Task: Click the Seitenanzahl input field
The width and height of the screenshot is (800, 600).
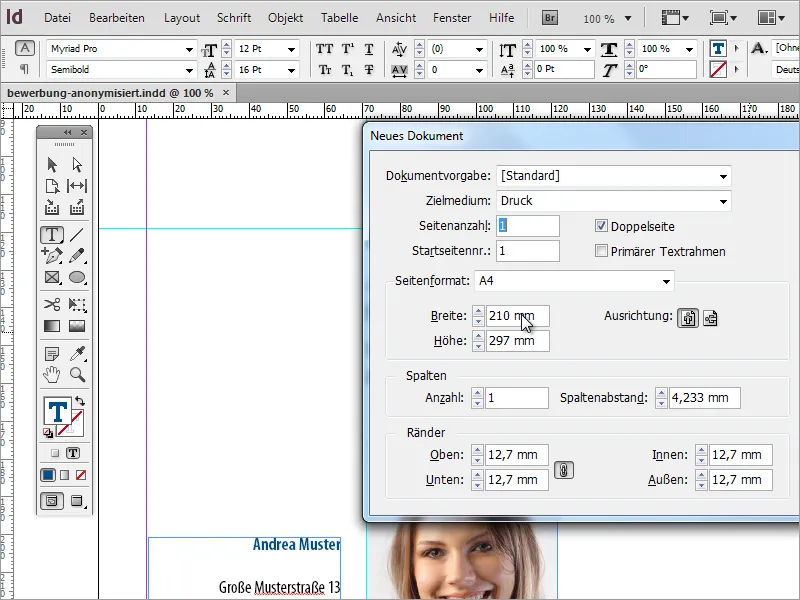Action: pos(528,226)
